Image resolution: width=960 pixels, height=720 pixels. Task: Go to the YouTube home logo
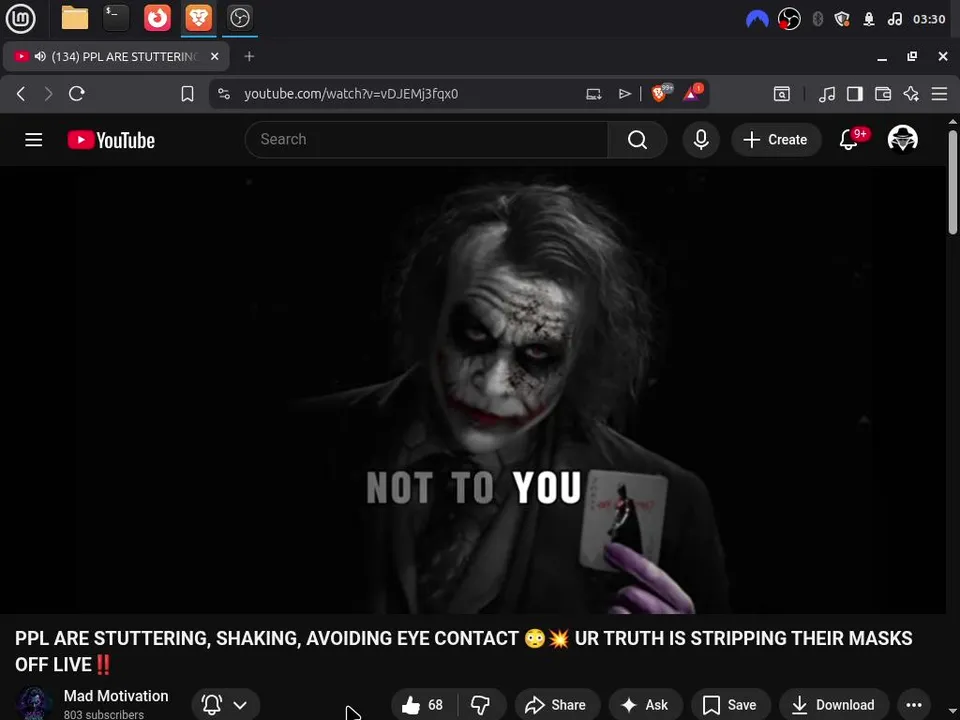click(111, 140)
